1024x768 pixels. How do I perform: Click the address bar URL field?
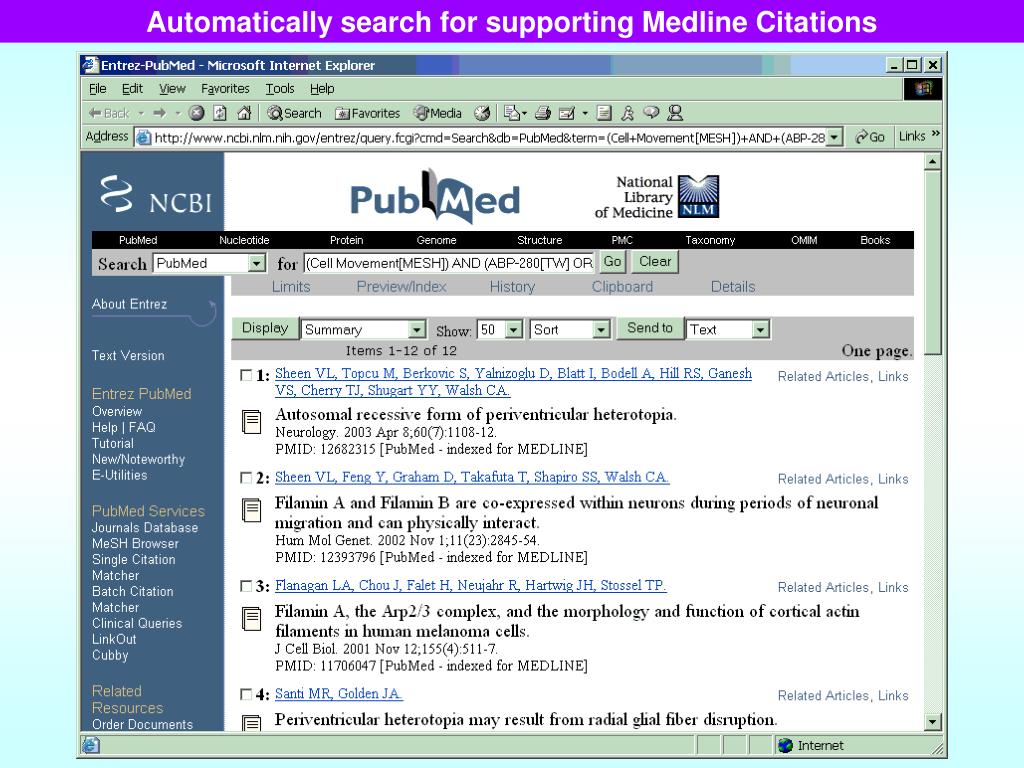click(489, 138)
